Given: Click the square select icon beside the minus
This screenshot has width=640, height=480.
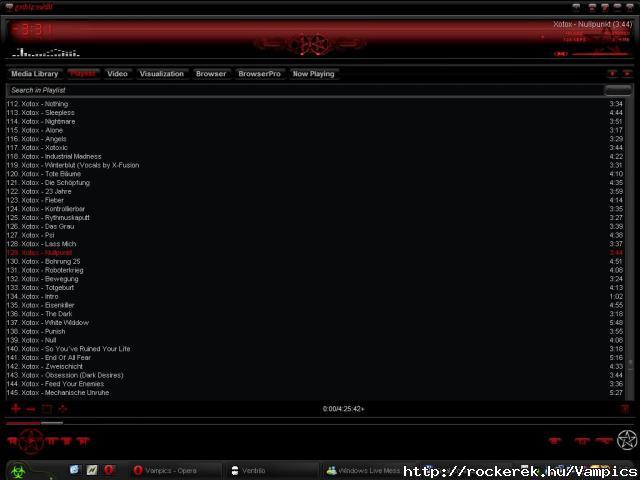Looking at the screenshot, I should 47,409.
